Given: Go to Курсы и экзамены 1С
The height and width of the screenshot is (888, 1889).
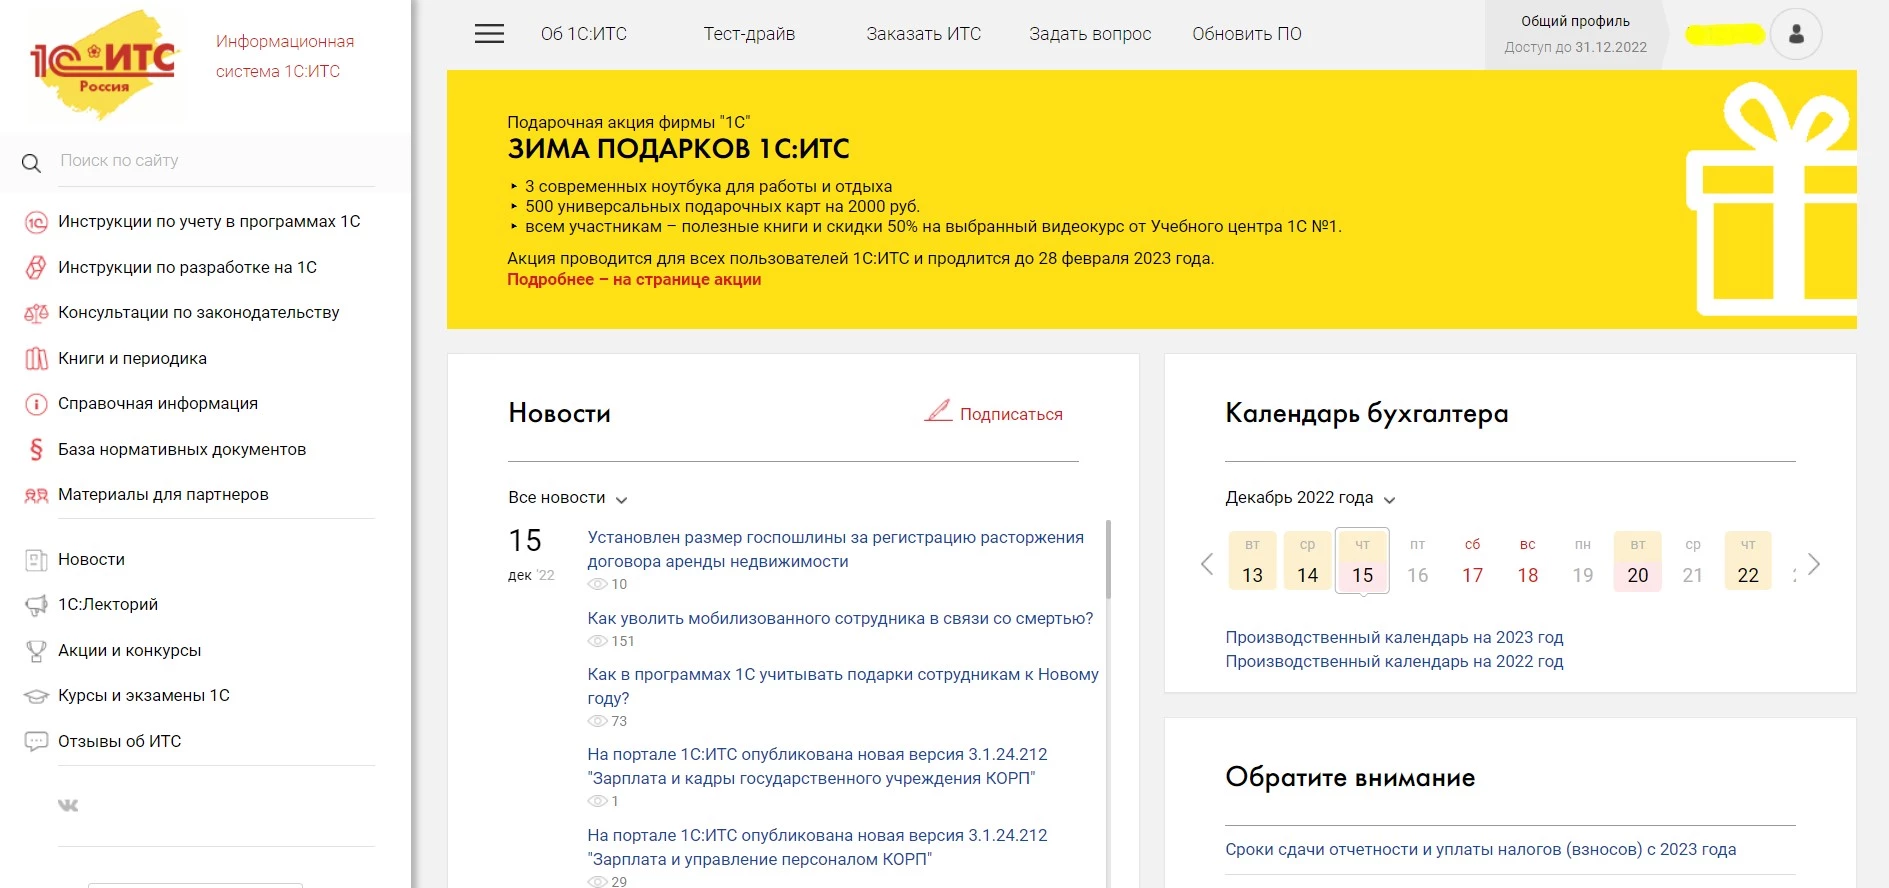Looking at the screenshot, I should [144, 696].
